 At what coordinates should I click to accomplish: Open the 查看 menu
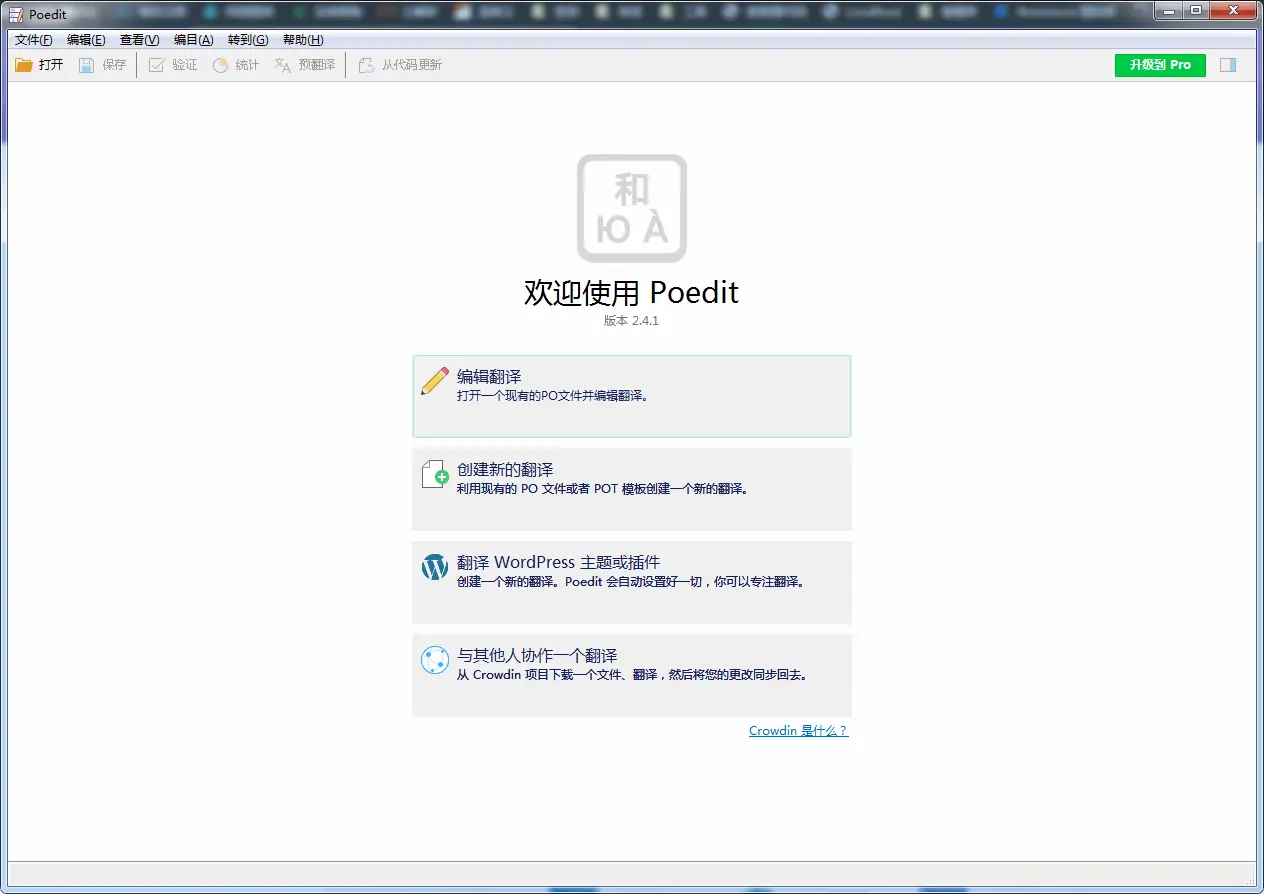(138, 40)
